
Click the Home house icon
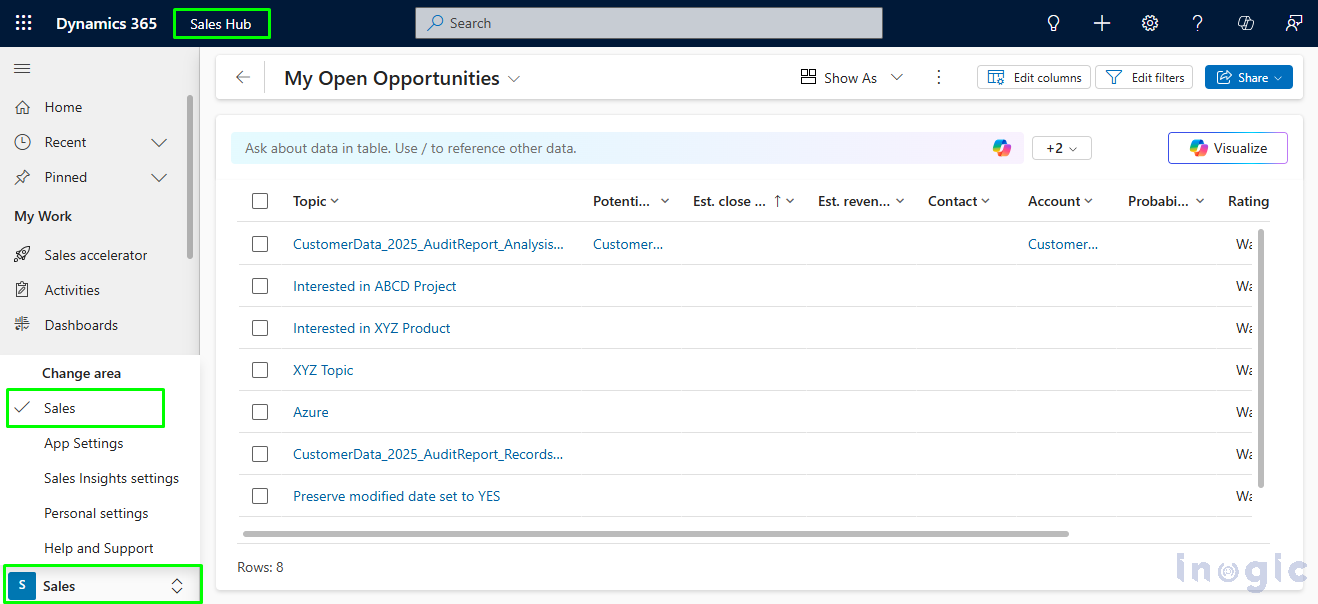click(x=22, y=107)
